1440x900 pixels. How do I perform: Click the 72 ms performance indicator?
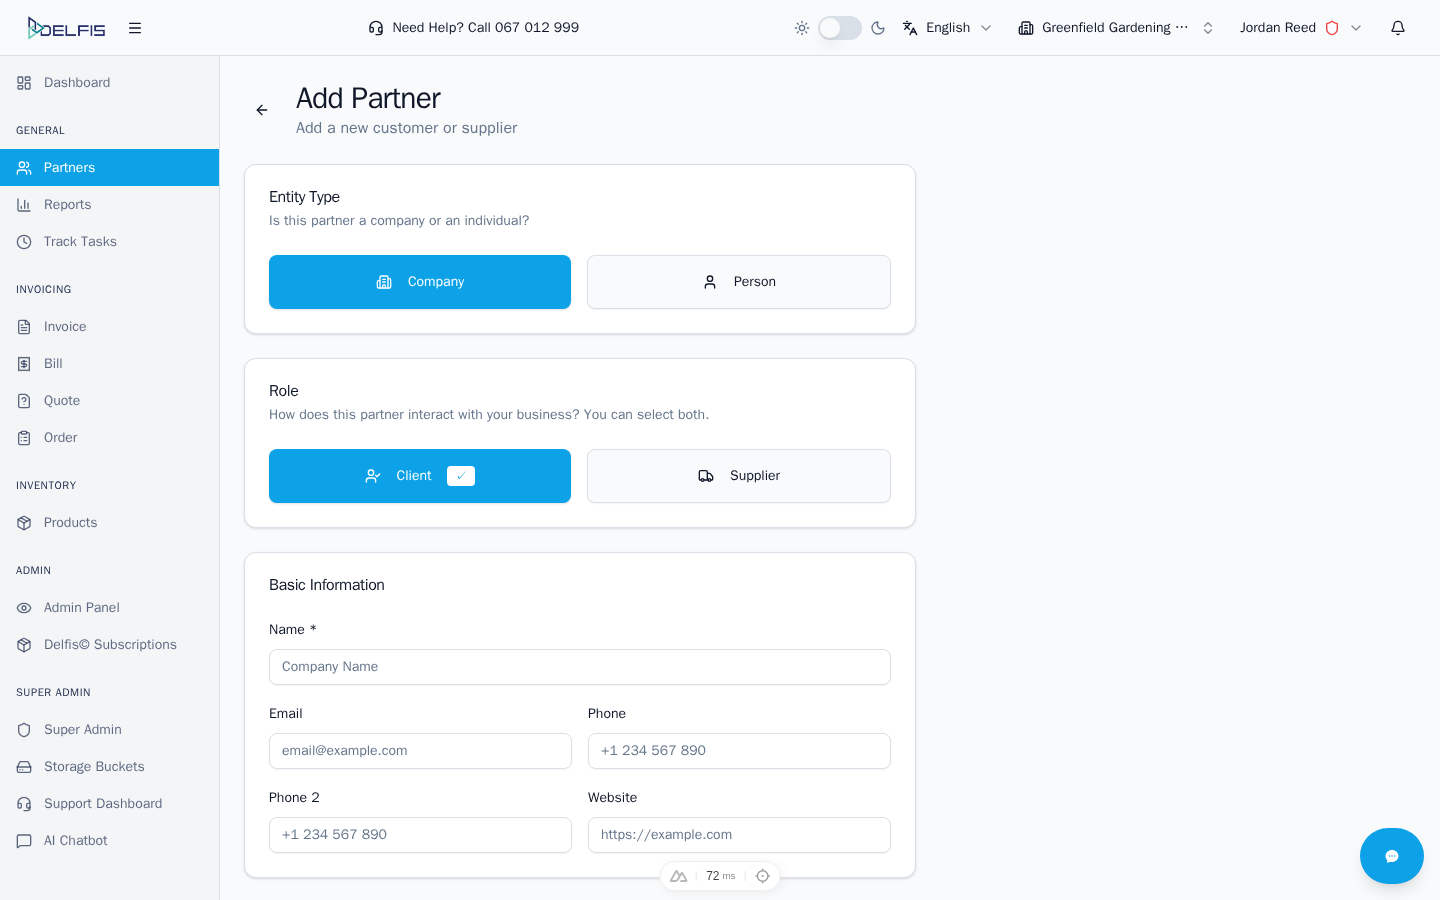(x=719, y=876)
